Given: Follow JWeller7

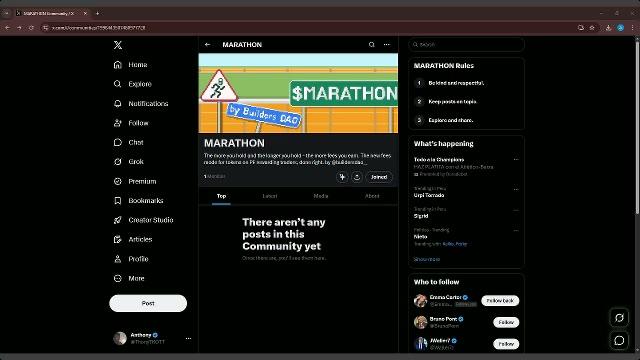Looking at the screenshot, I should click(x=506, y=344).
